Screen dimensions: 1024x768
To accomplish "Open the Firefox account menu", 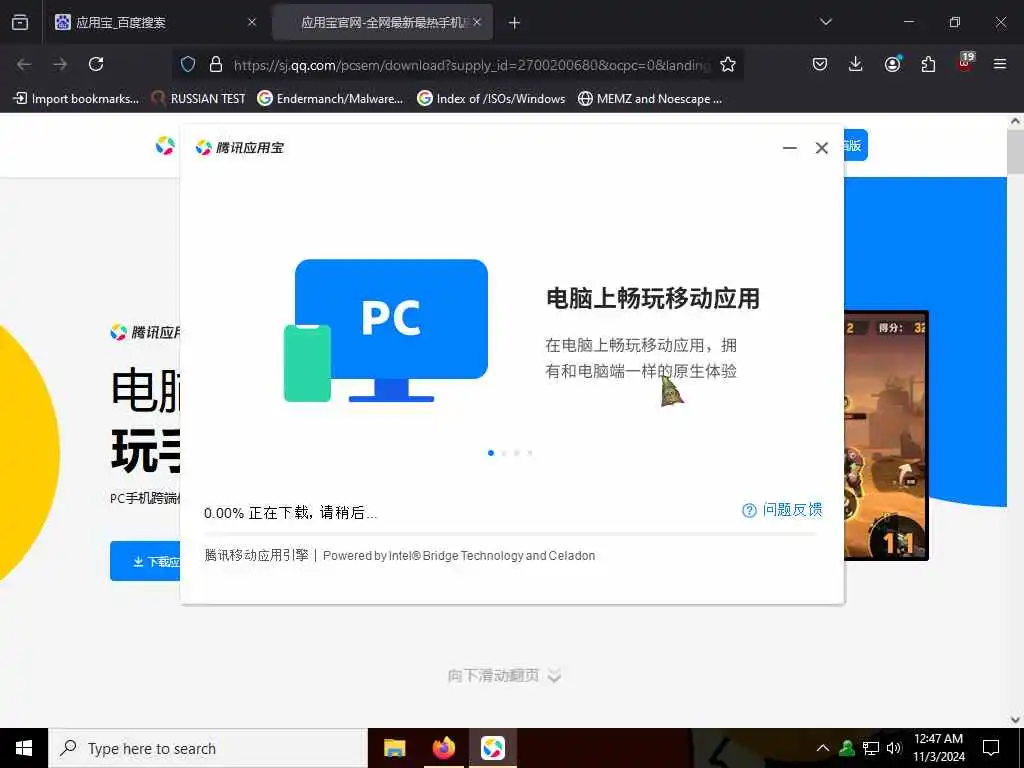I will (892, 64).
